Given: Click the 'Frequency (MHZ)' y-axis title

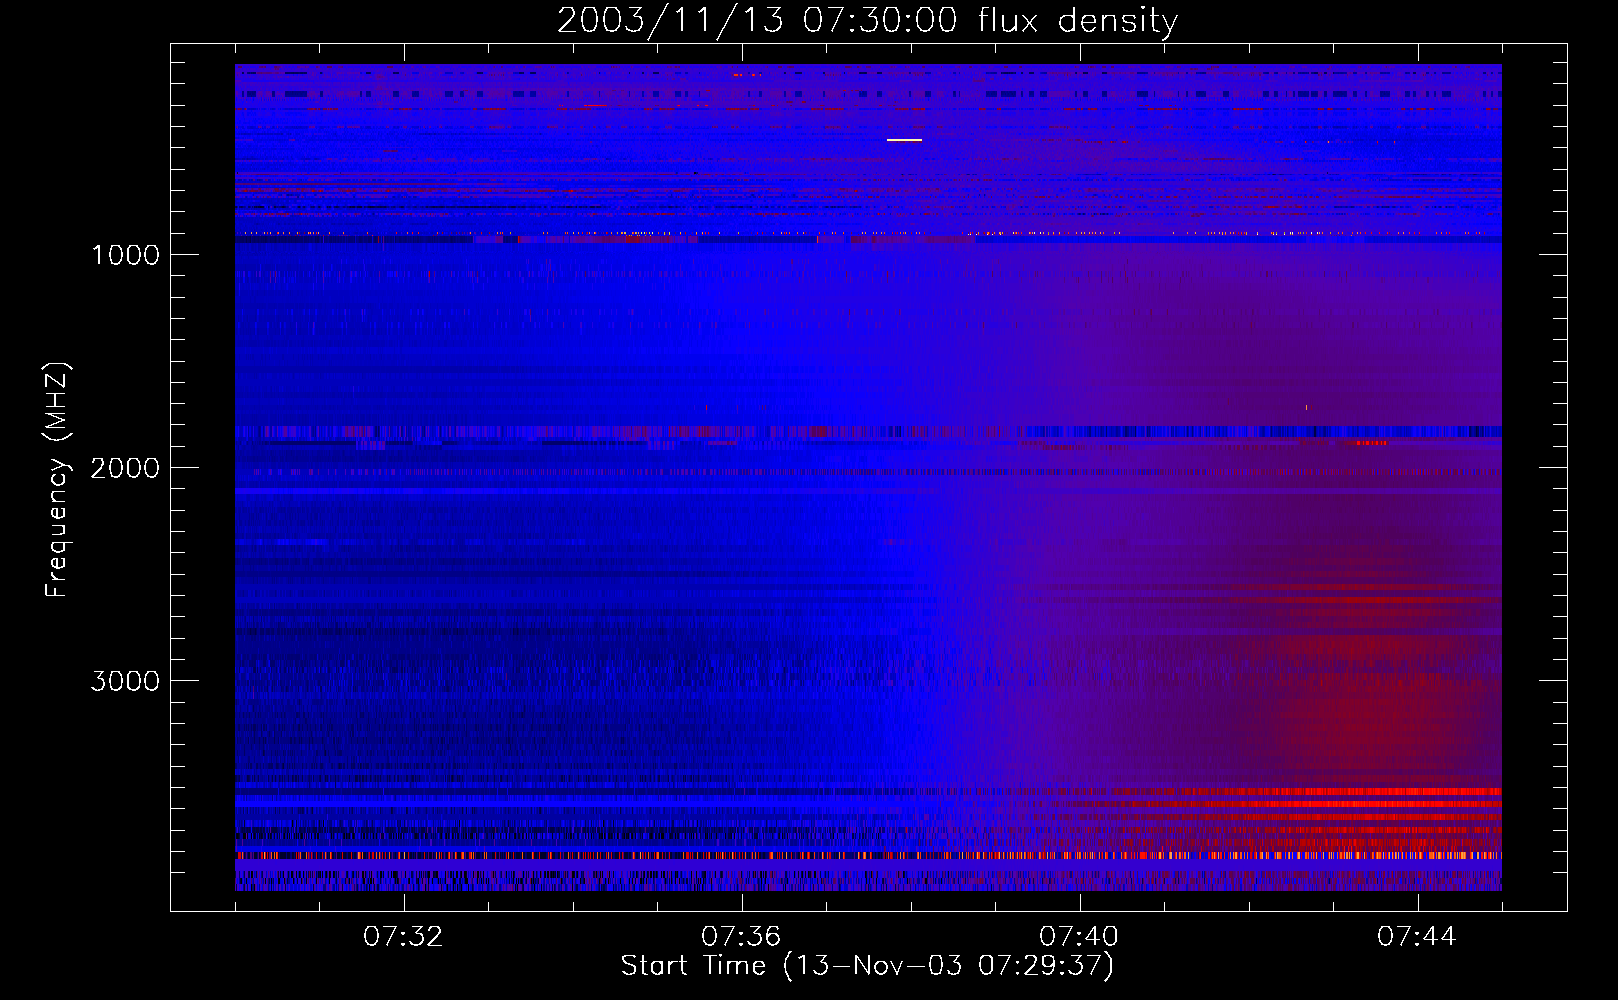Looking at the screenshot, I should [58, 480].
